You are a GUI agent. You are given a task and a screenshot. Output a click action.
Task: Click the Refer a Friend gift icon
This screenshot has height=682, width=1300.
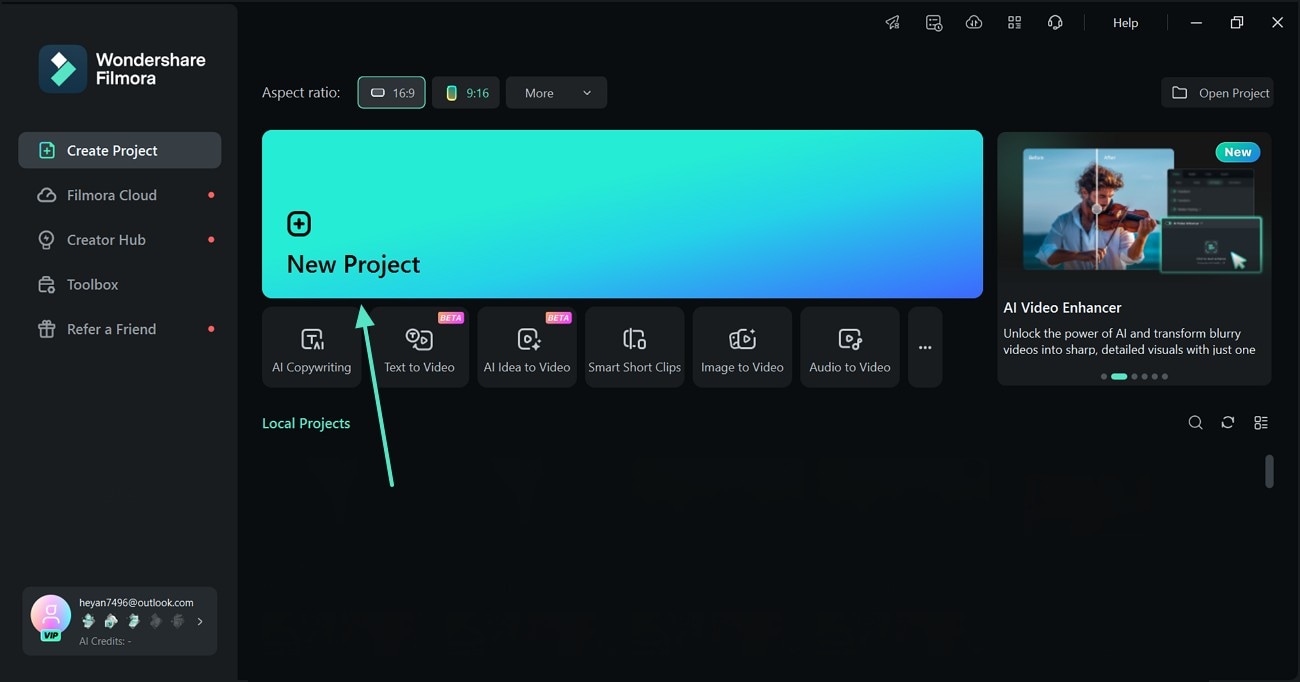tap(46, 329)
